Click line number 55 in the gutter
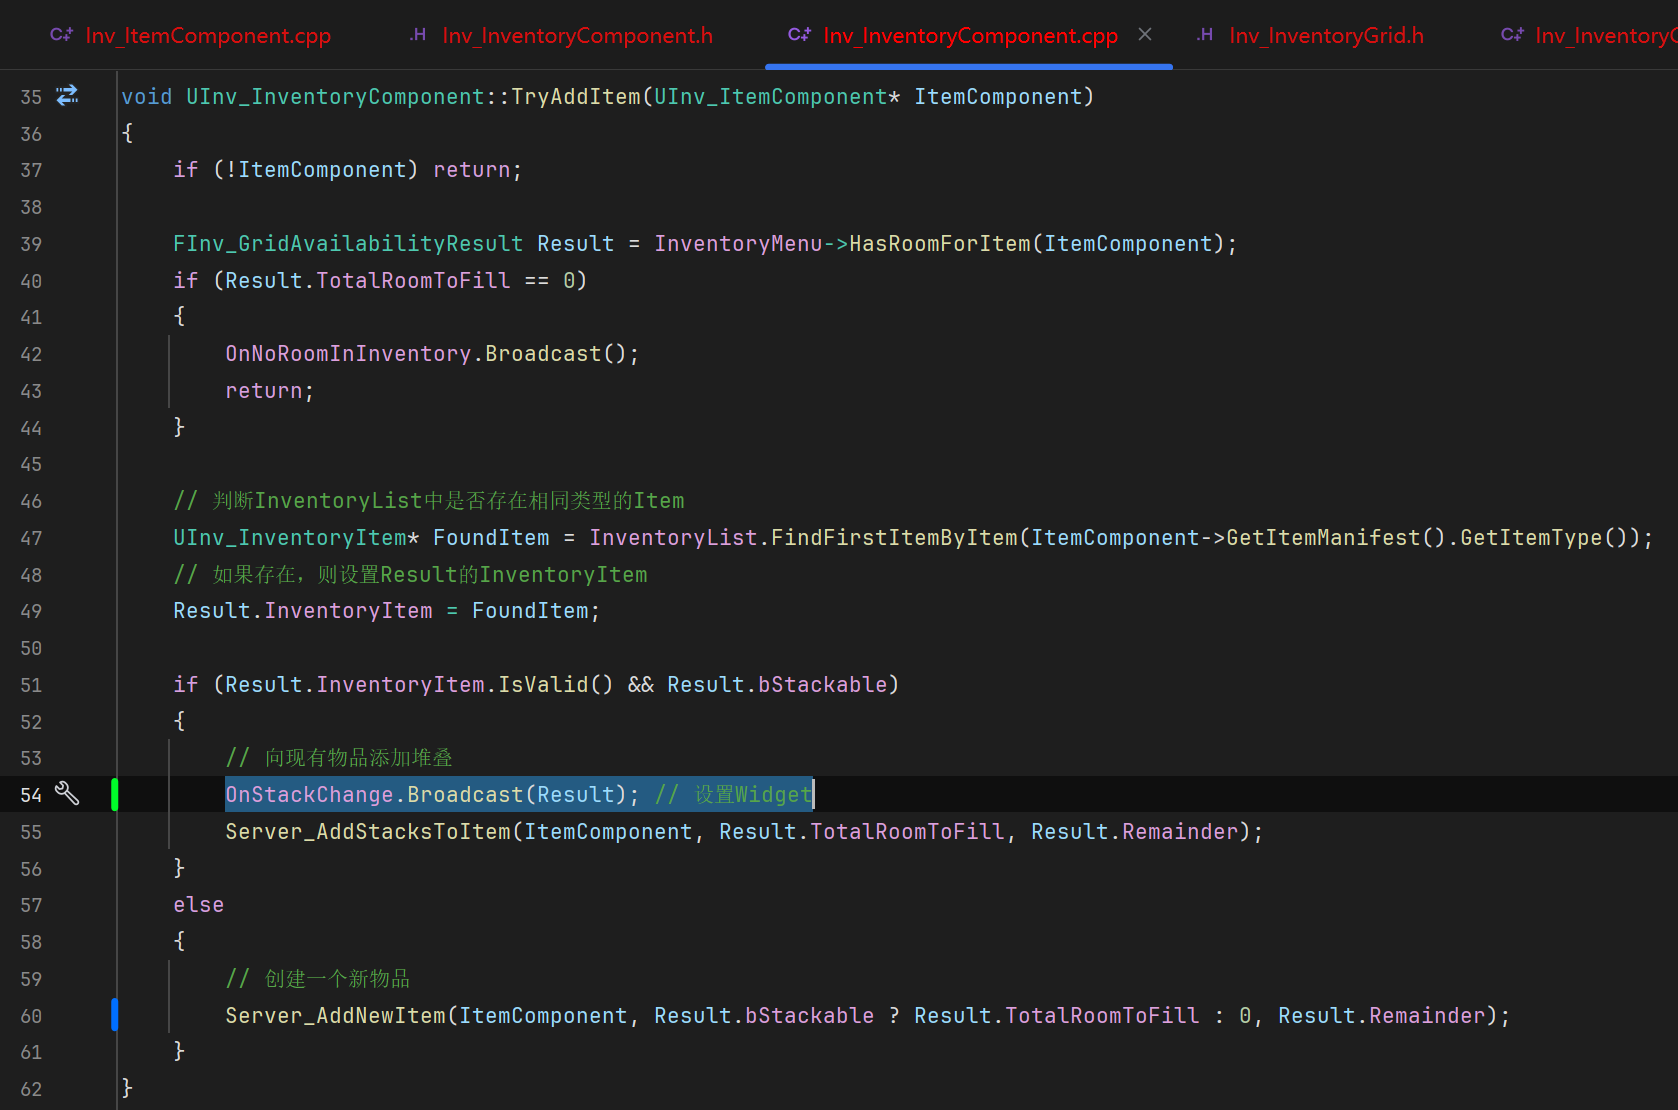 31,832
